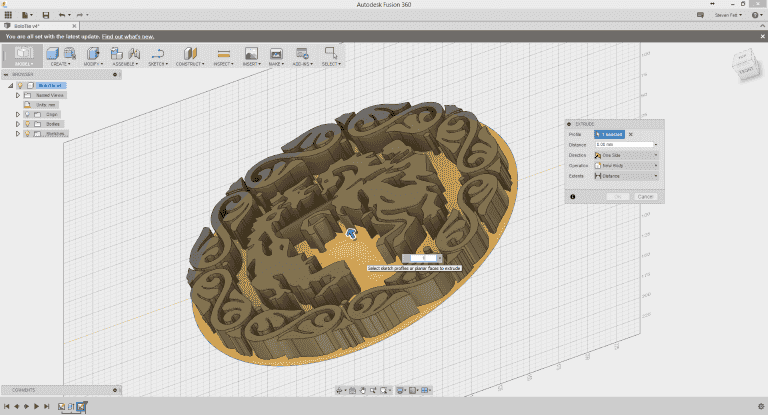768x415 pixels.
Task: Dismiss the update notification bar
Action: tap(762, 36)
